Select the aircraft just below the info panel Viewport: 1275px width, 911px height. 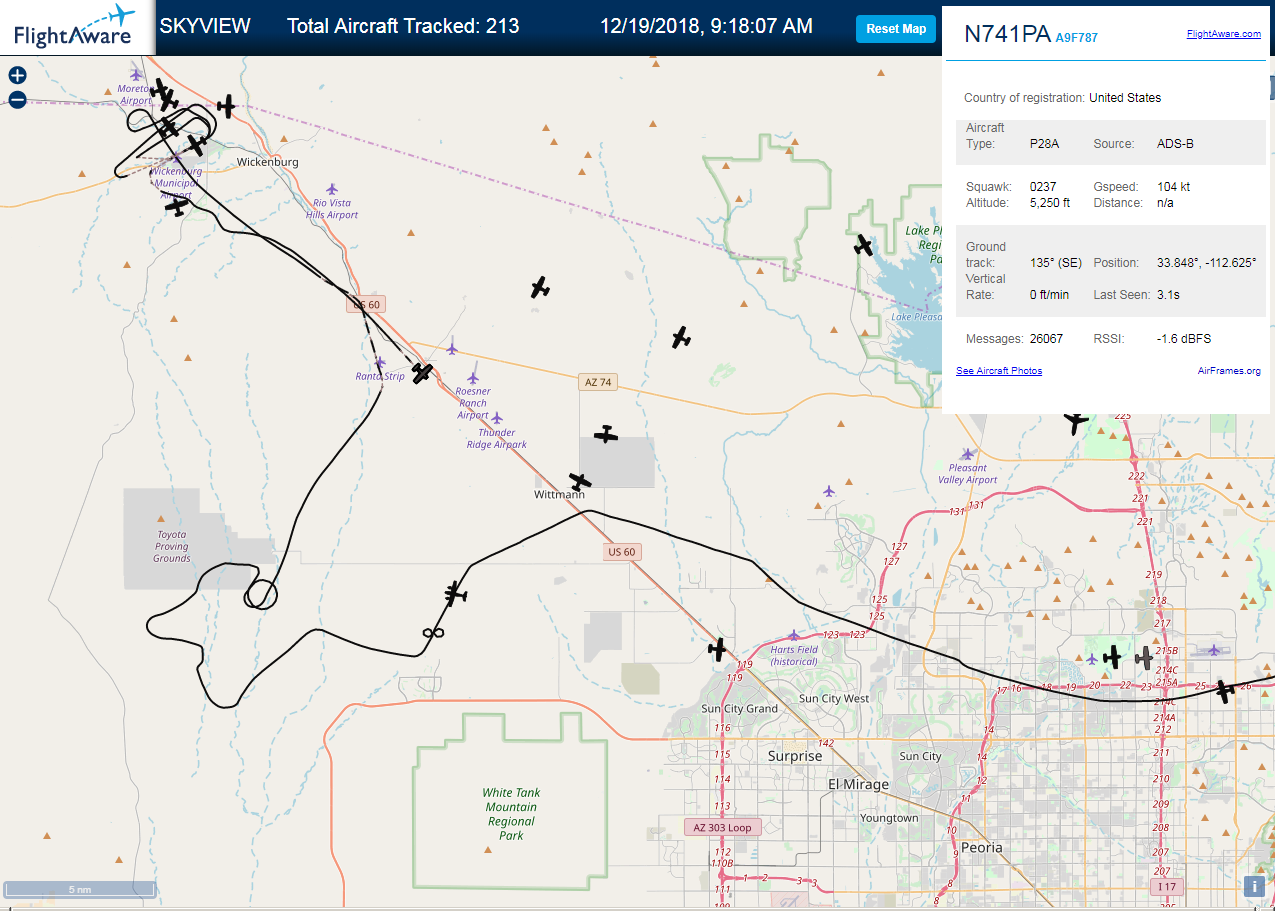click(x=1076, y=422)
